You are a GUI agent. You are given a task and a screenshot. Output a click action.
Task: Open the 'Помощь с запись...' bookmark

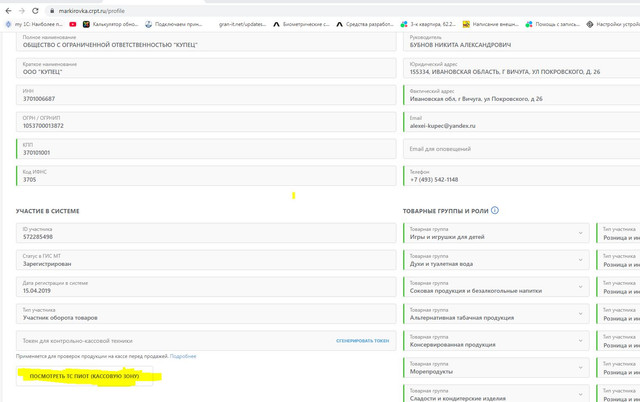click(x=553, y=24)
